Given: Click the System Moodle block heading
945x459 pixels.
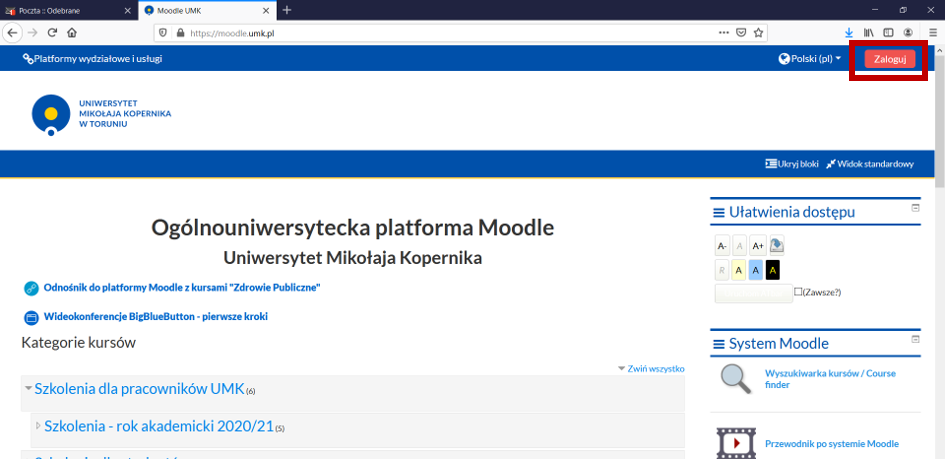Looking at the screenshot, I should pos(779,343).
